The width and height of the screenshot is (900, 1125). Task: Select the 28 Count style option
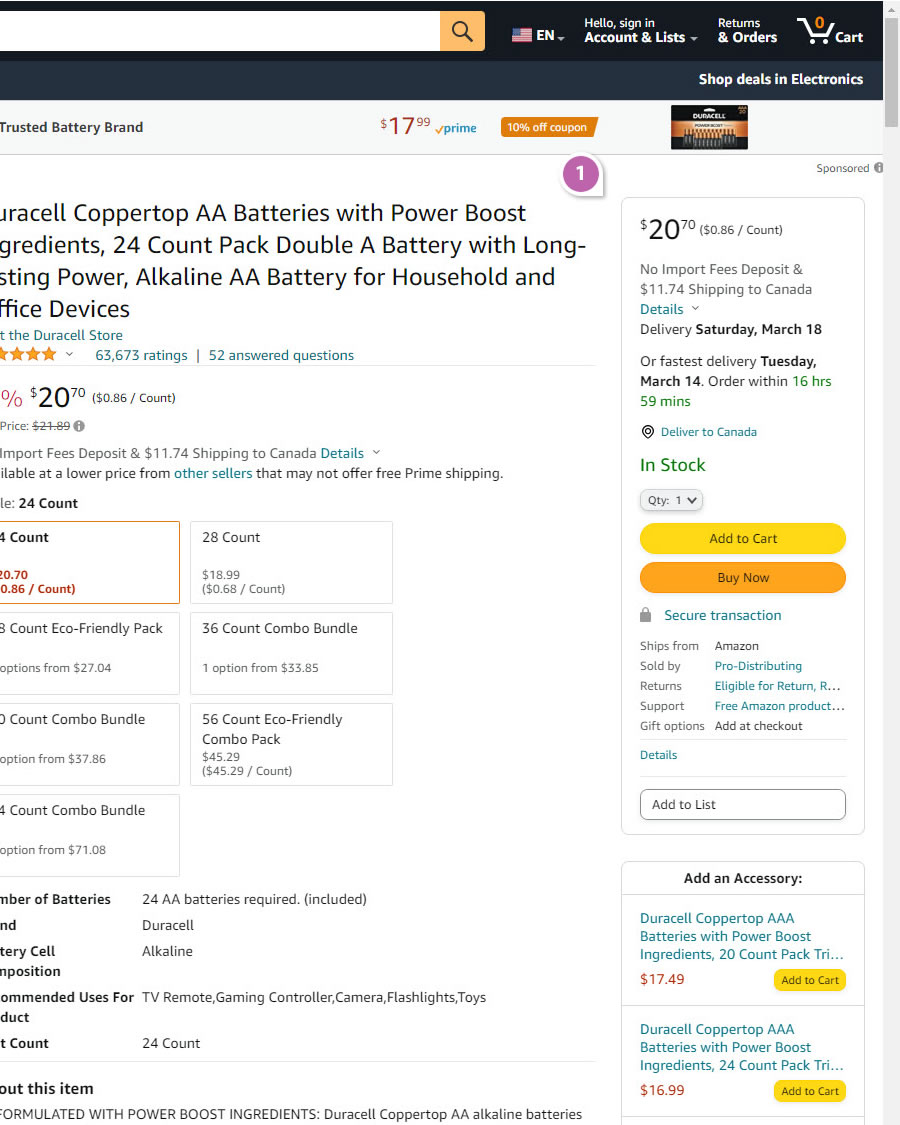(291, 562)
